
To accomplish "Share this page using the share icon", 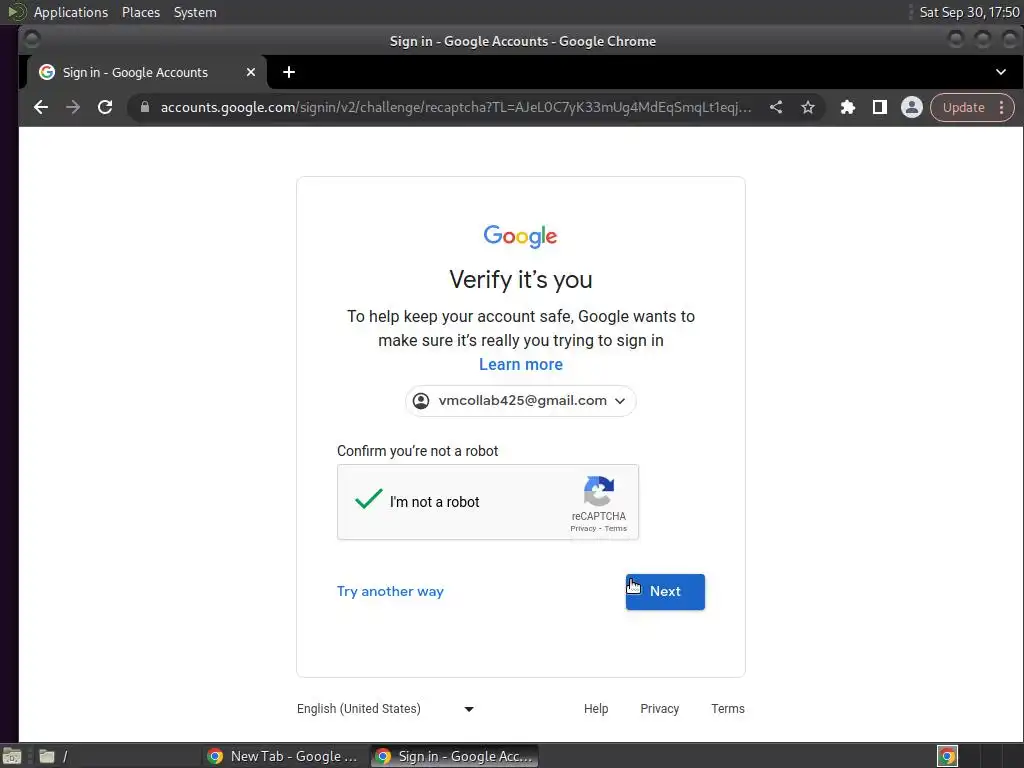I will (x=776, y=107).
